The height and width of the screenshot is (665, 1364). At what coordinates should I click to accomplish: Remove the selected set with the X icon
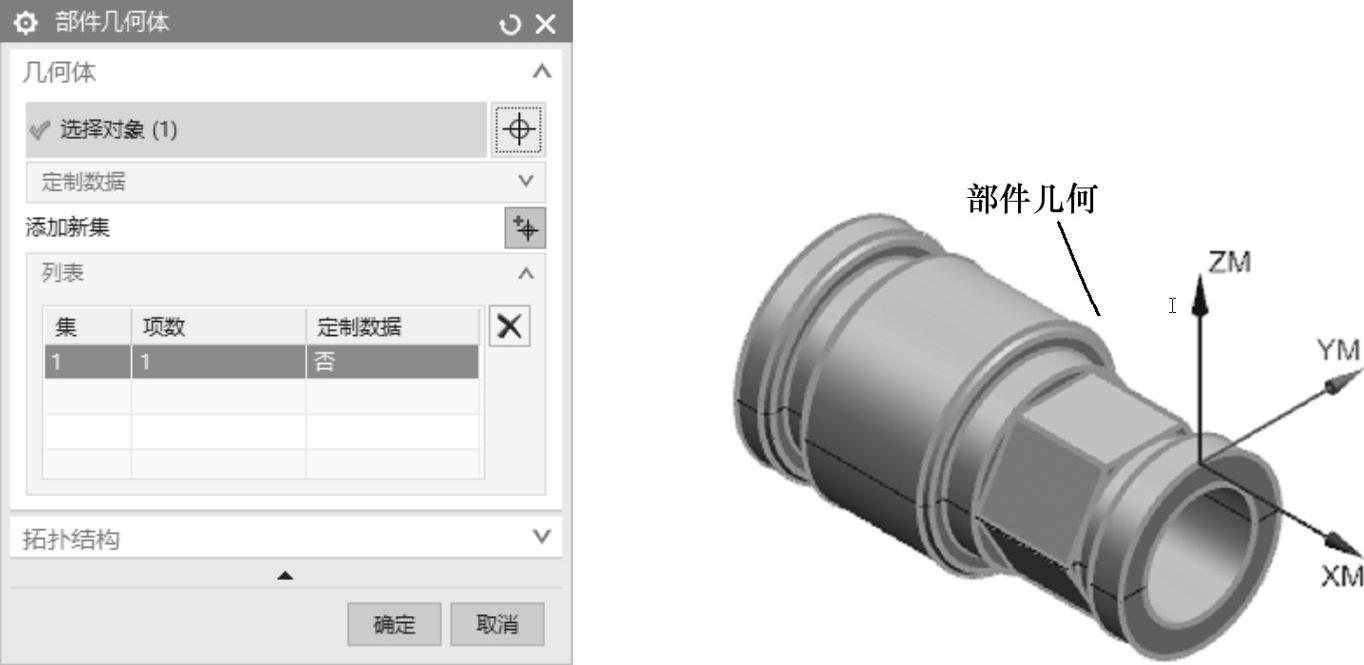pos(510,327)
